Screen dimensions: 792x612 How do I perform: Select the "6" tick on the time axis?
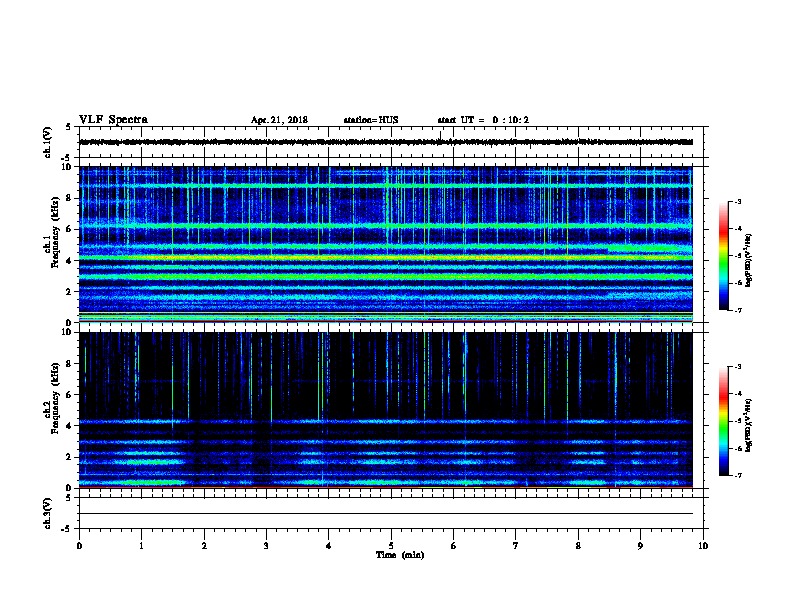pyautogui.click(x=454, y=546)
